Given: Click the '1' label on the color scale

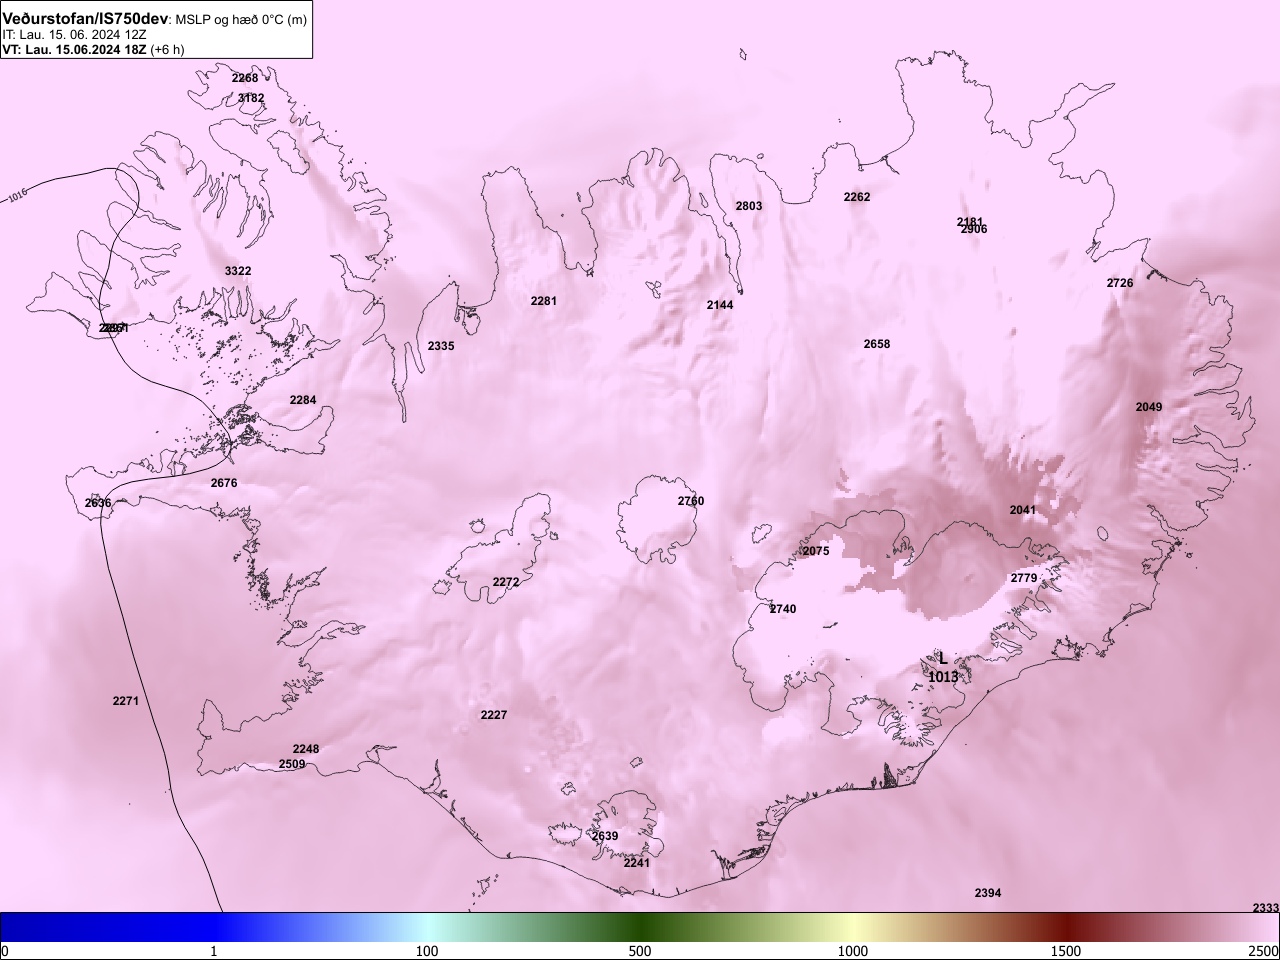Looking at the screenshot, I should tap(213, 950).
